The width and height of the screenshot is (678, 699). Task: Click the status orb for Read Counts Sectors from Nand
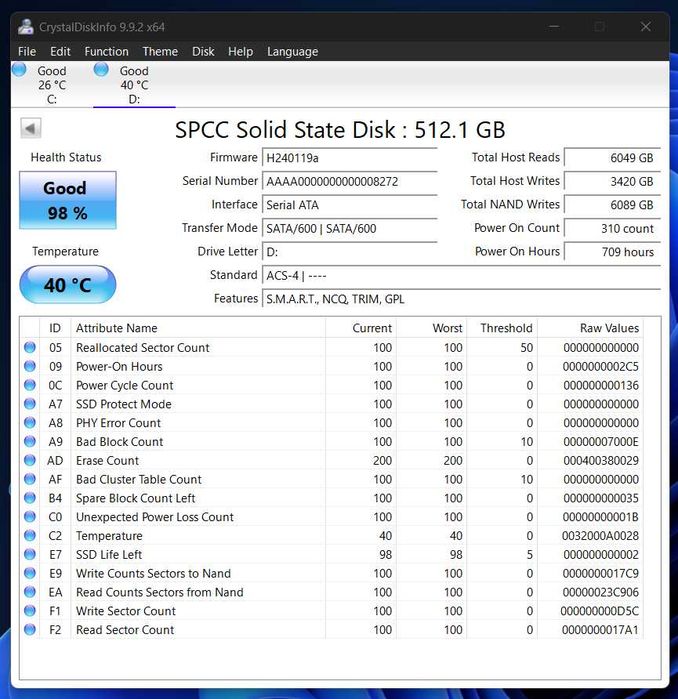click(30, 592)
